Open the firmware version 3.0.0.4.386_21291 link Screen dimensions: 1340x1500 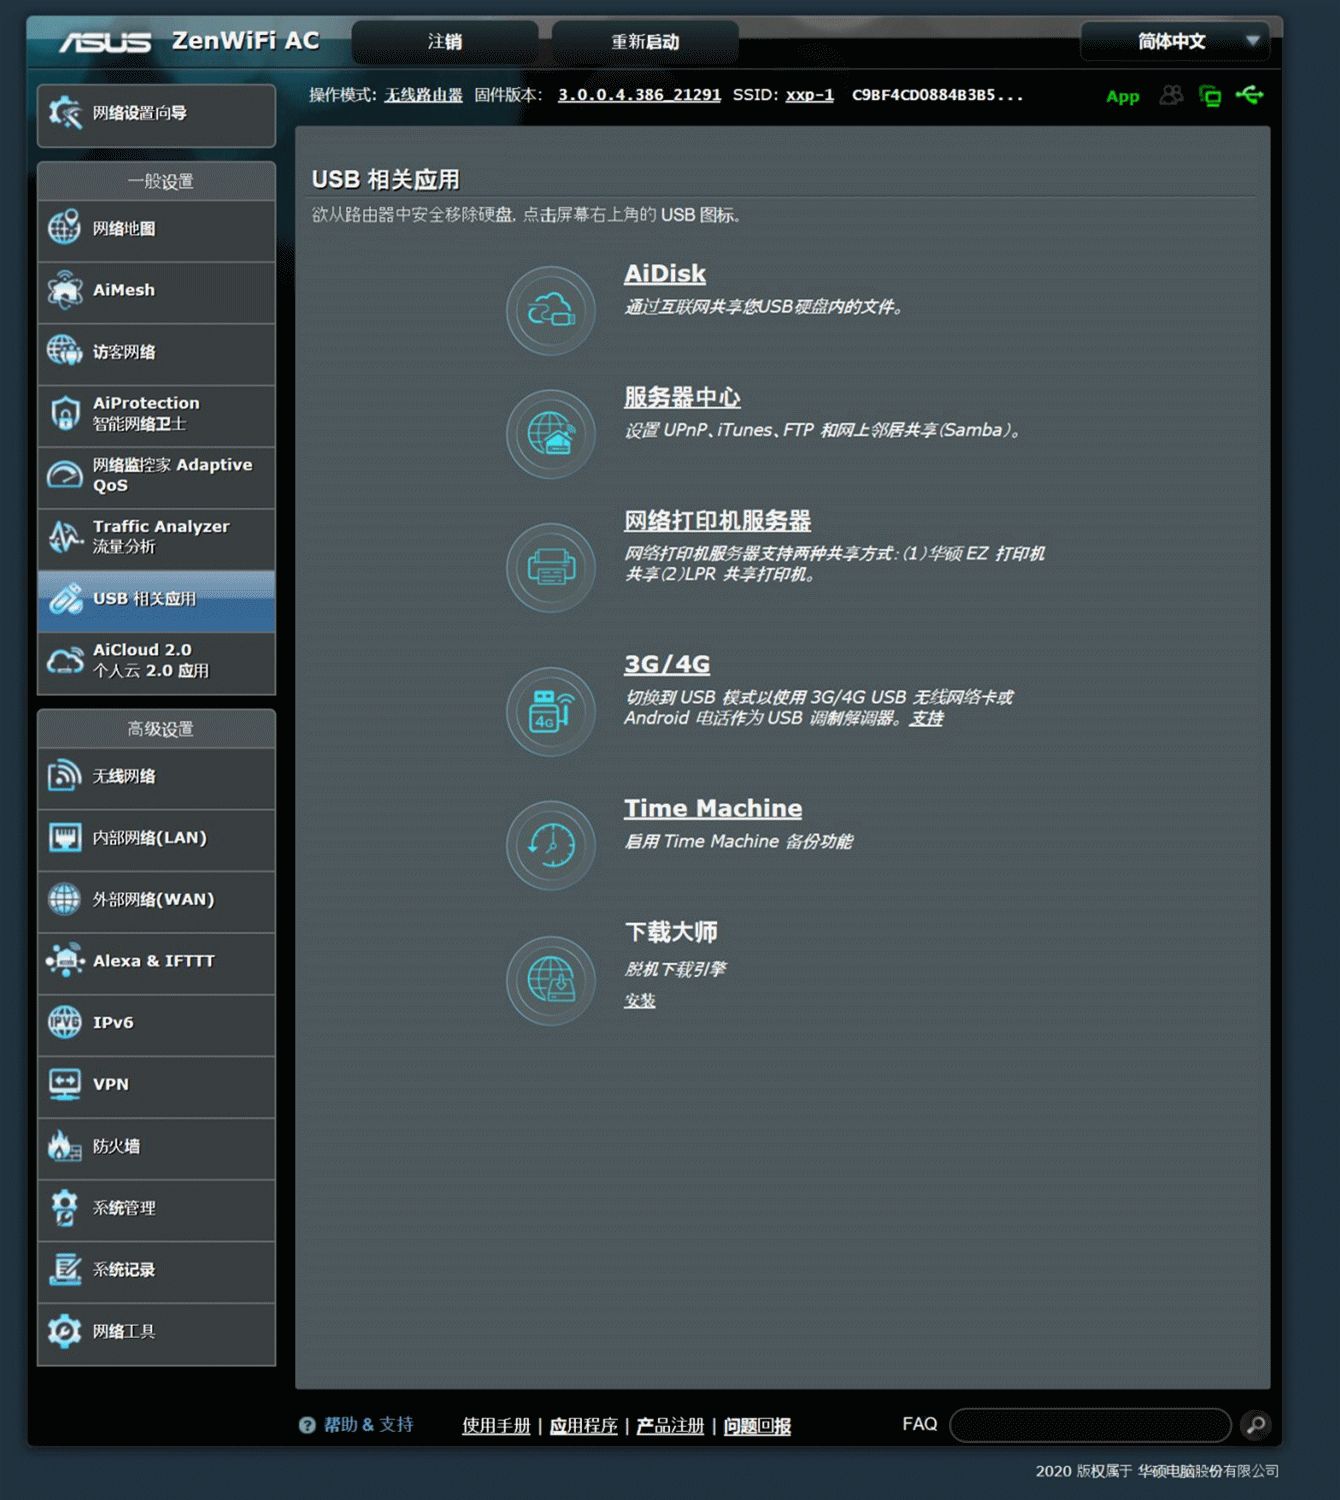pos(639,95)
